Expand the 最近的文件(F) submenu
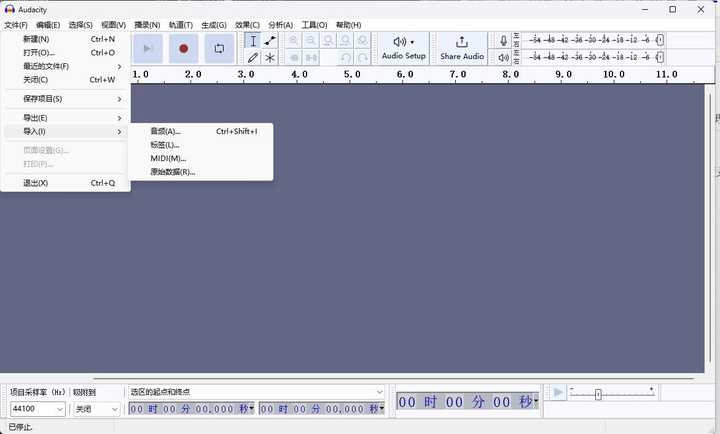The height and width of the screenshot is (434, 720). tap(65, 66)
